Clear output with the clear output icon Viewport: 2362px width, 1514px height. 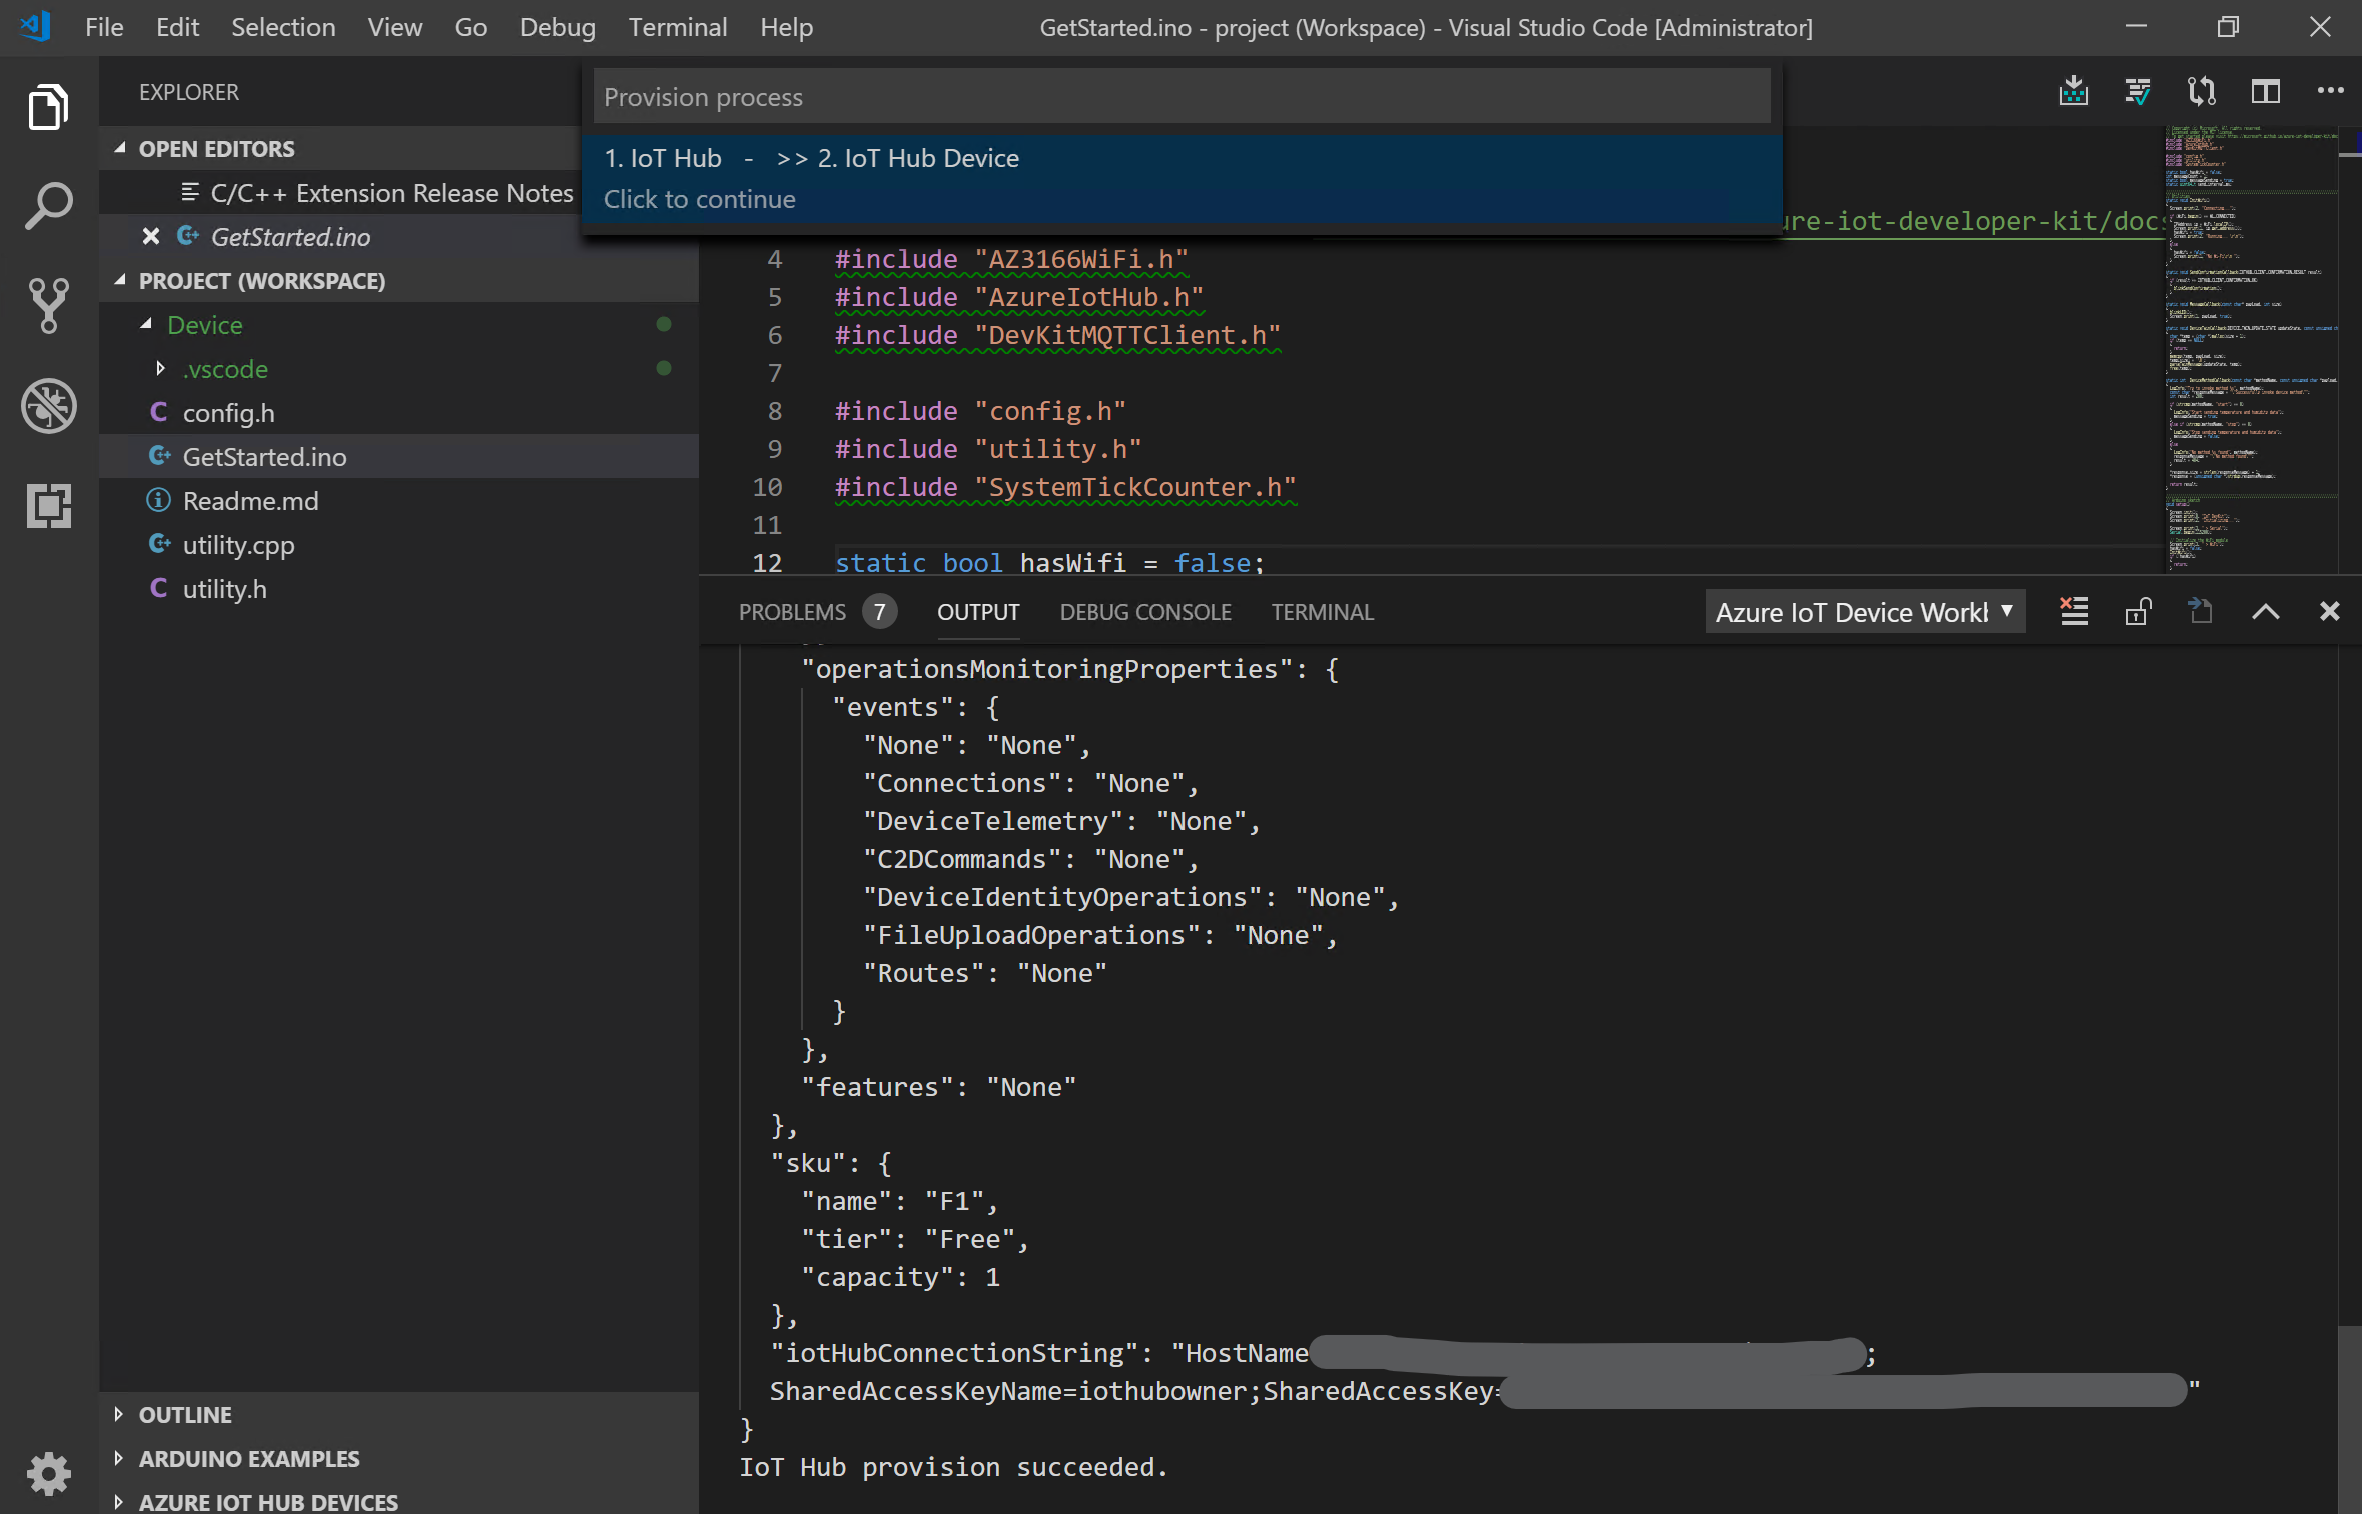2074,612
